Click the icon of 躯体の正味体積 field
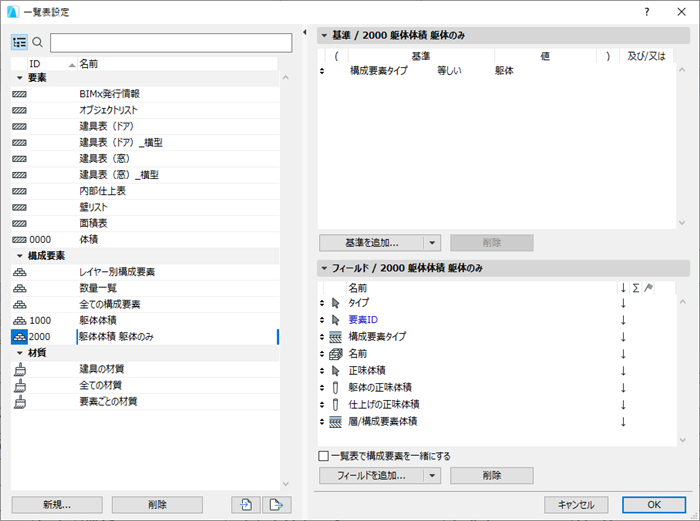Image resolution: width=700 pixels, height=521 pixels. click(x=335, y=388)
